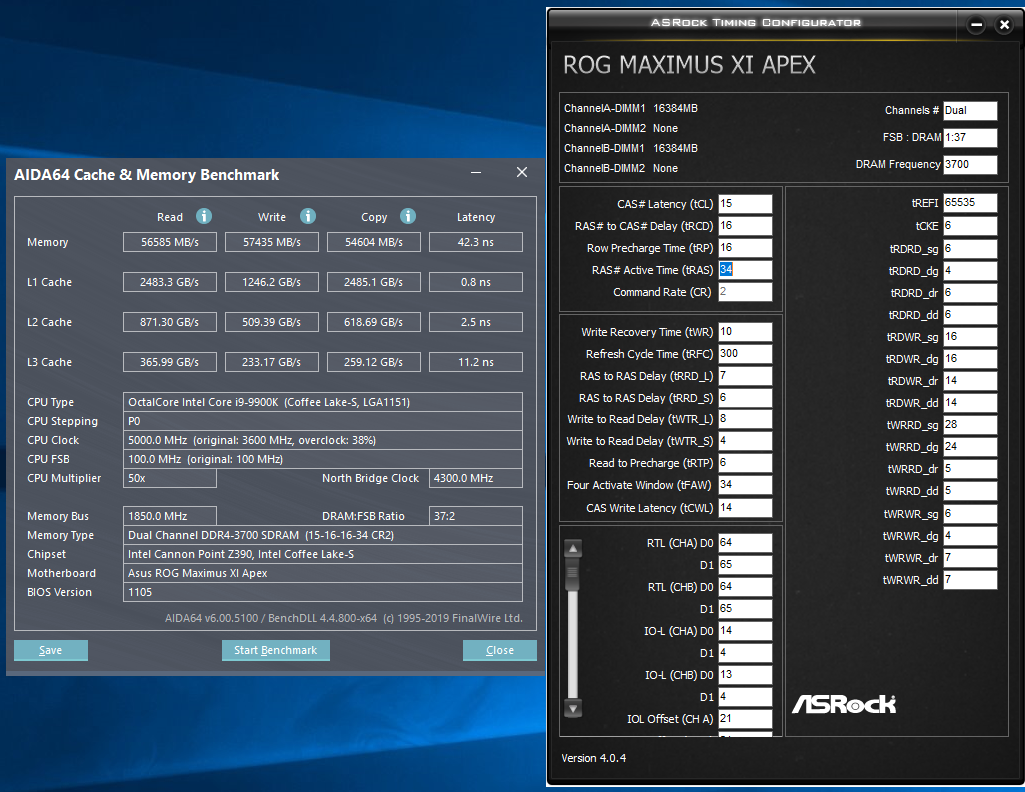Viewport: 1025px width, 792px height.
Task: Select the Row Precharge Time (tRP) field
Action: tap(745, 248)
